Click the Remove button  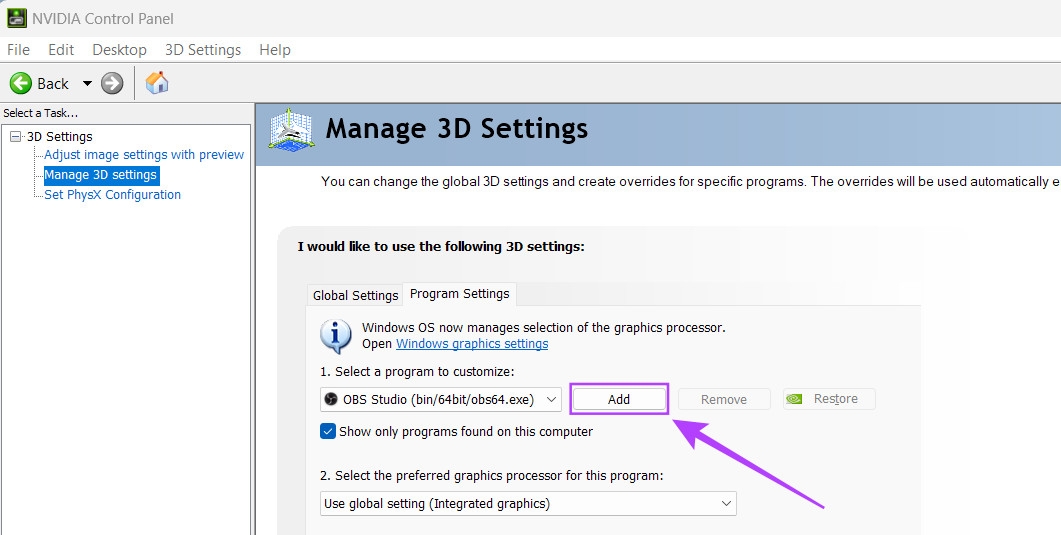(x=724, y=399)
